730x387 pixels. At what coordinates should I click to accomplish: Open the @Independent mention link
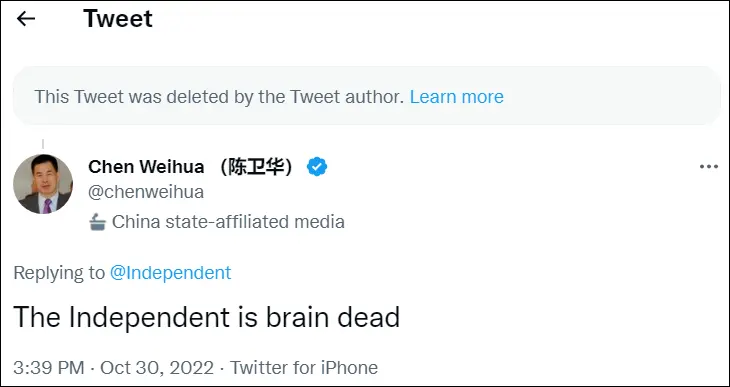click(170, 272)
